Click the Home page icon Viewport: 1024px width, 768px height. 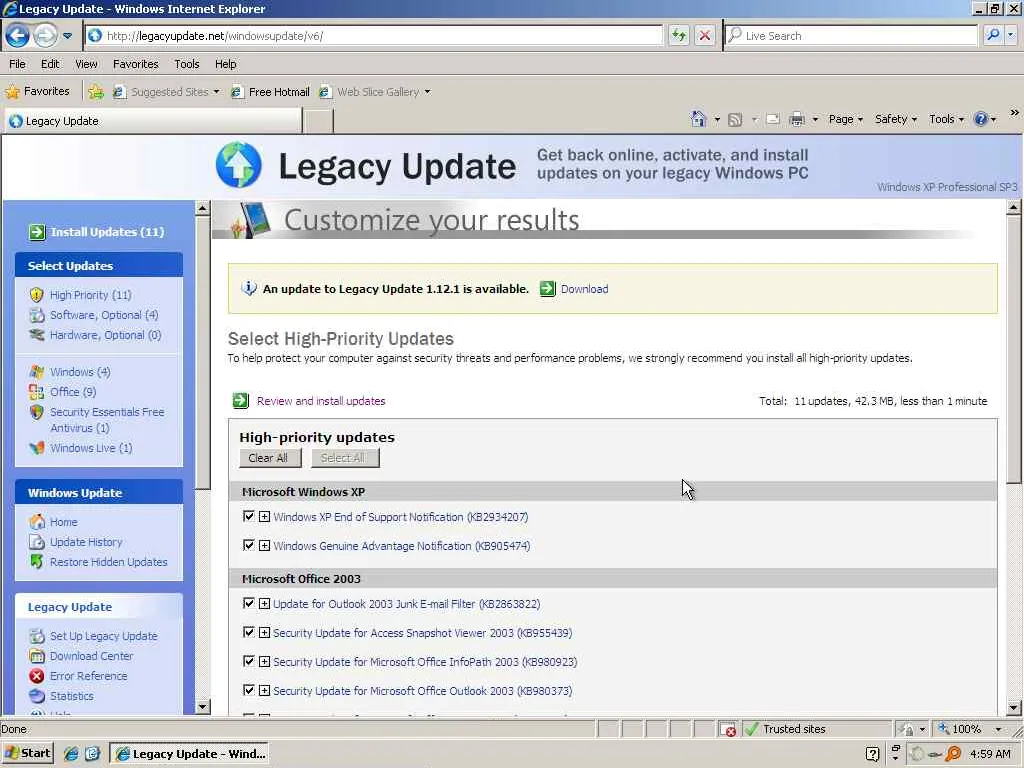click(698, 119)
